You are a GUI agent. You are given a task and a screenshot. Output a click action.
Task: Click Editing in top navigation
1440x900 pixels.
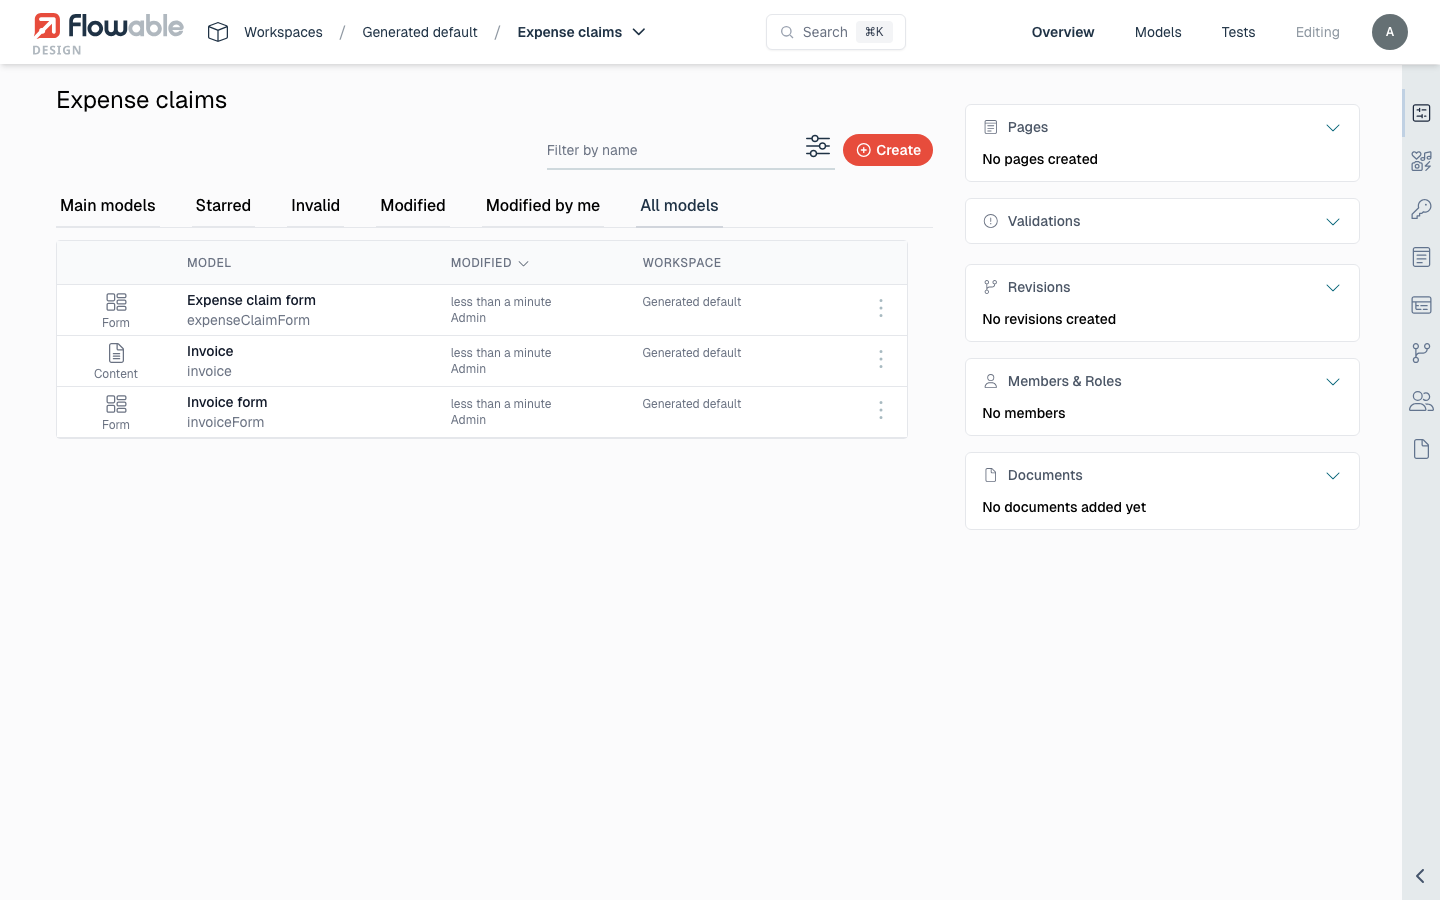(1317, 32)
